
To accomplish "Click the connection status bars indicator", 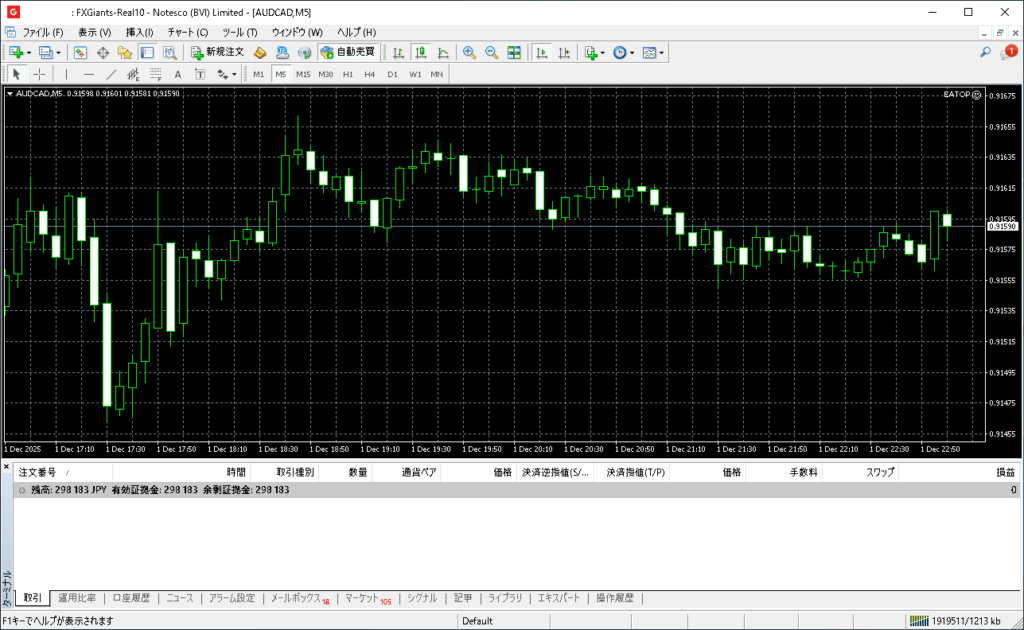I will click(916, 621).
